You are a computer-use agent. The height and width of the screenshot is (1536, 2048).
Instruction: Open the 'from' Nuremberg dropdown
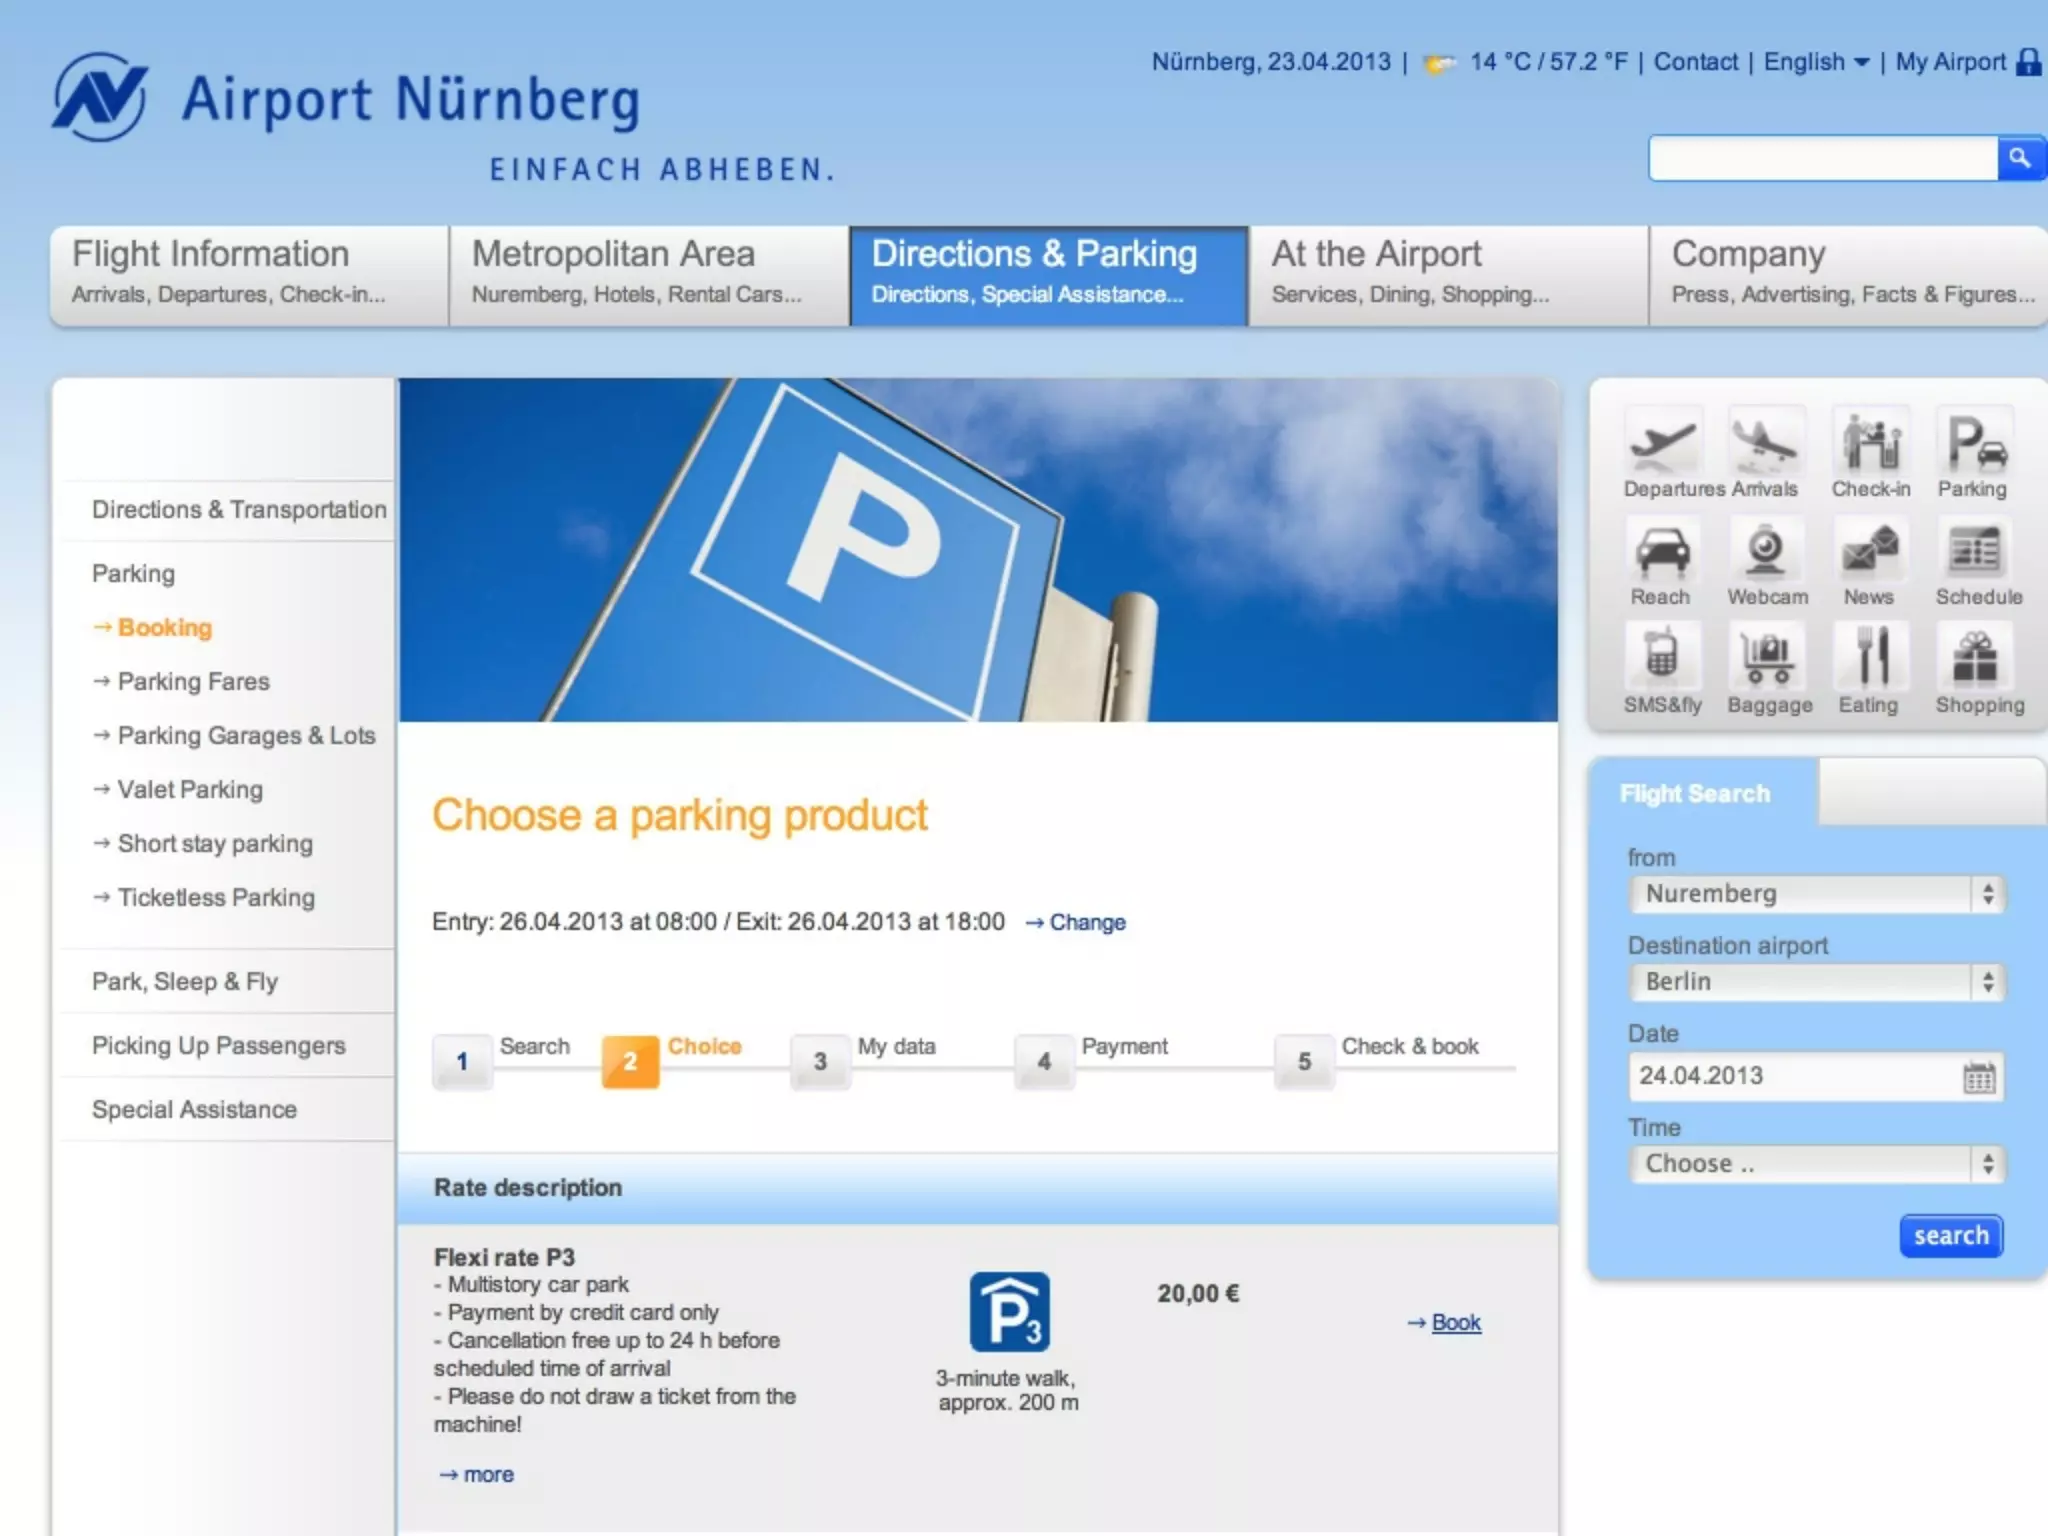pyautogui.click(x=1816, y=894)
